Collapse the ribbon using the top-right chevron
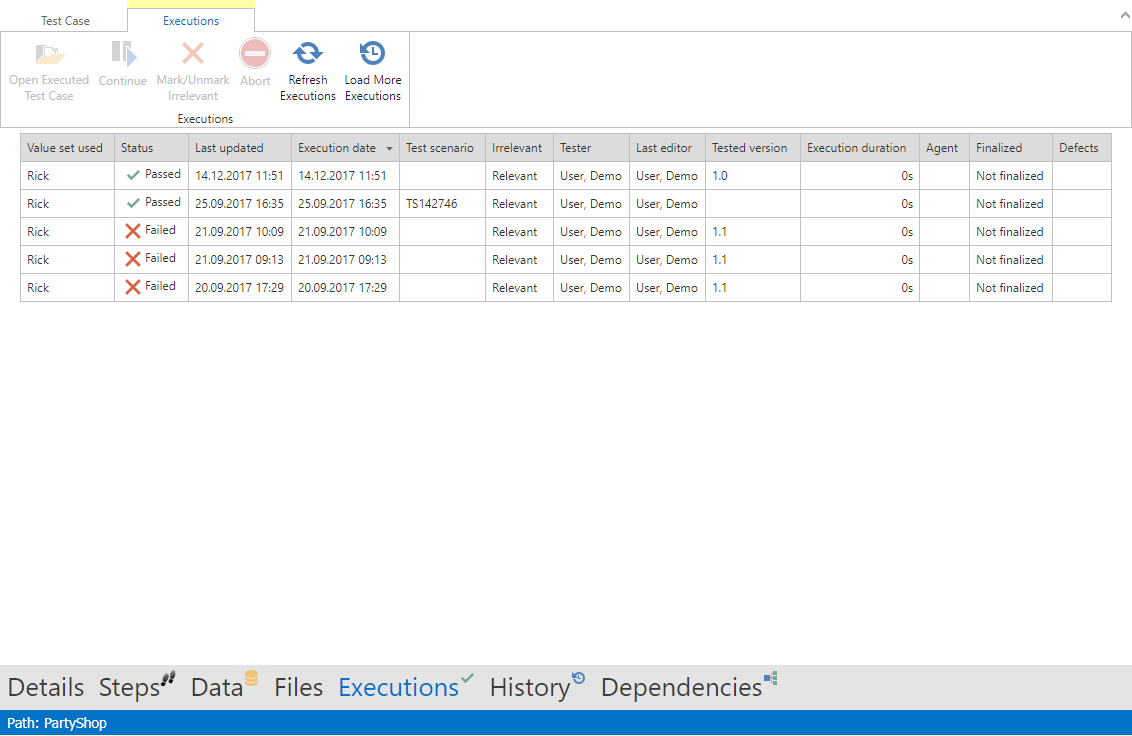The image size is (1132, 736). coord(1122,17)
